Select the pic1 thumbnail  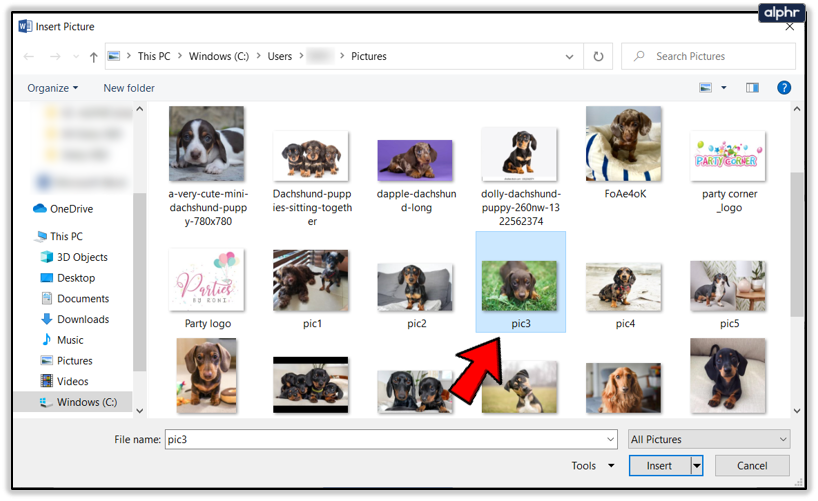point(311,280)
